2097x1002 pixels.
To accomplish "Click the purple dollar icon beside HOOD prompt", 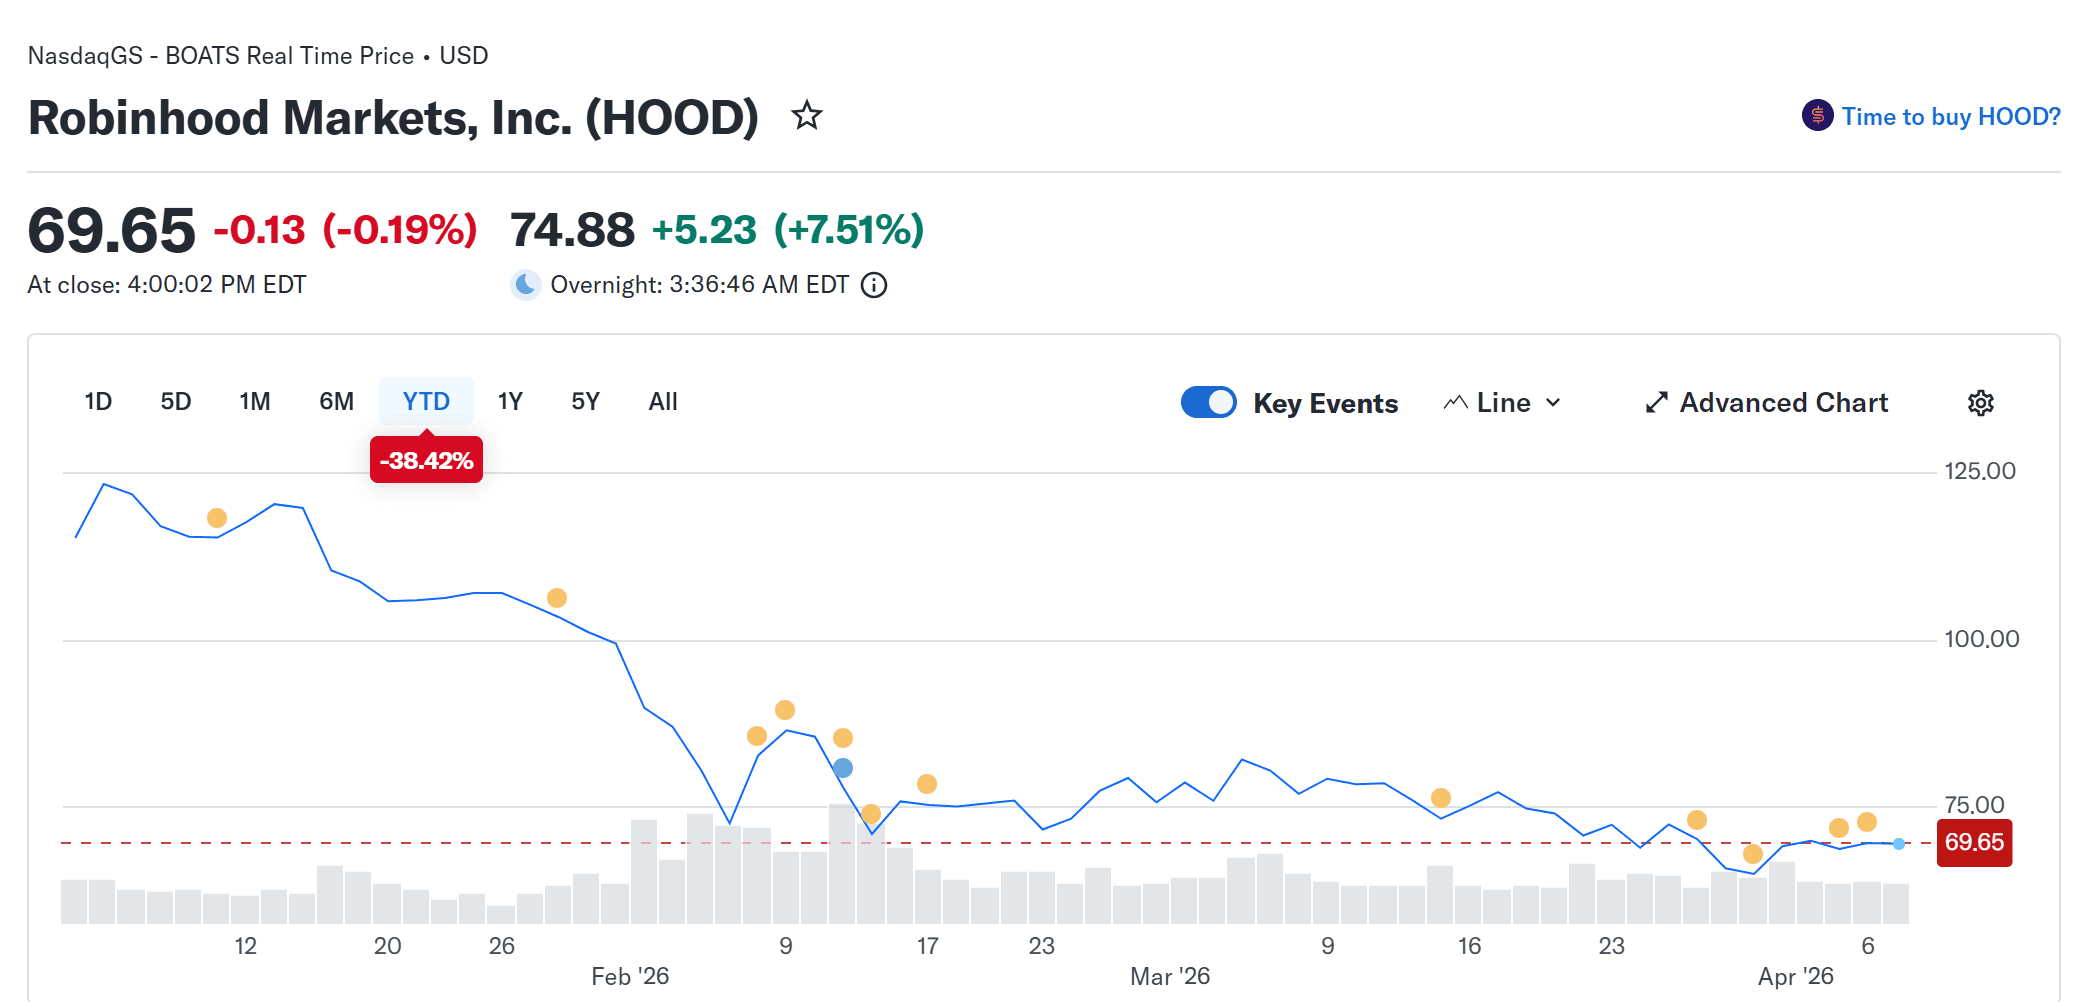I will point(1817,116).
